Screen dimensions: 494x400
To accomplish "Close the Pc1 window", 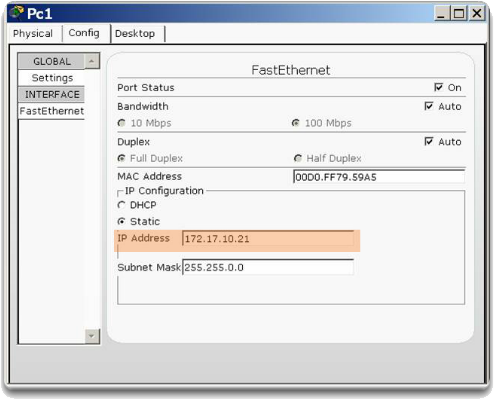I will 477,14.
